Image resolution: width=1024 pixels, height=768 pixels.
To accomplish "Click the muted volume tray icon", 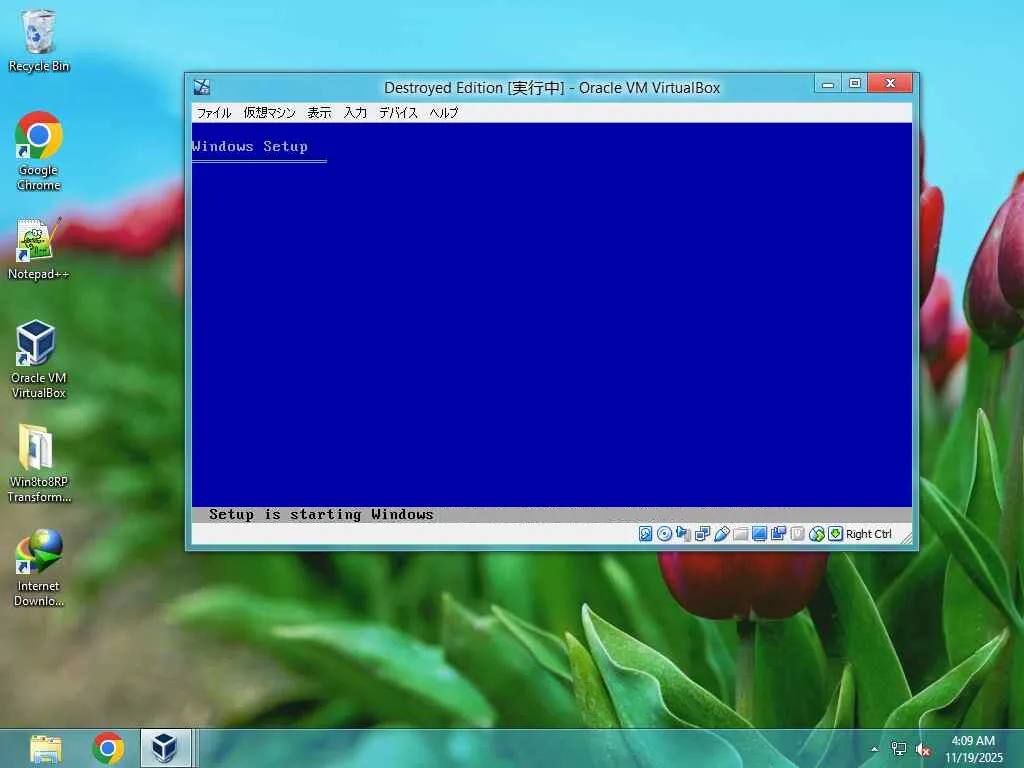I will 923,750.
